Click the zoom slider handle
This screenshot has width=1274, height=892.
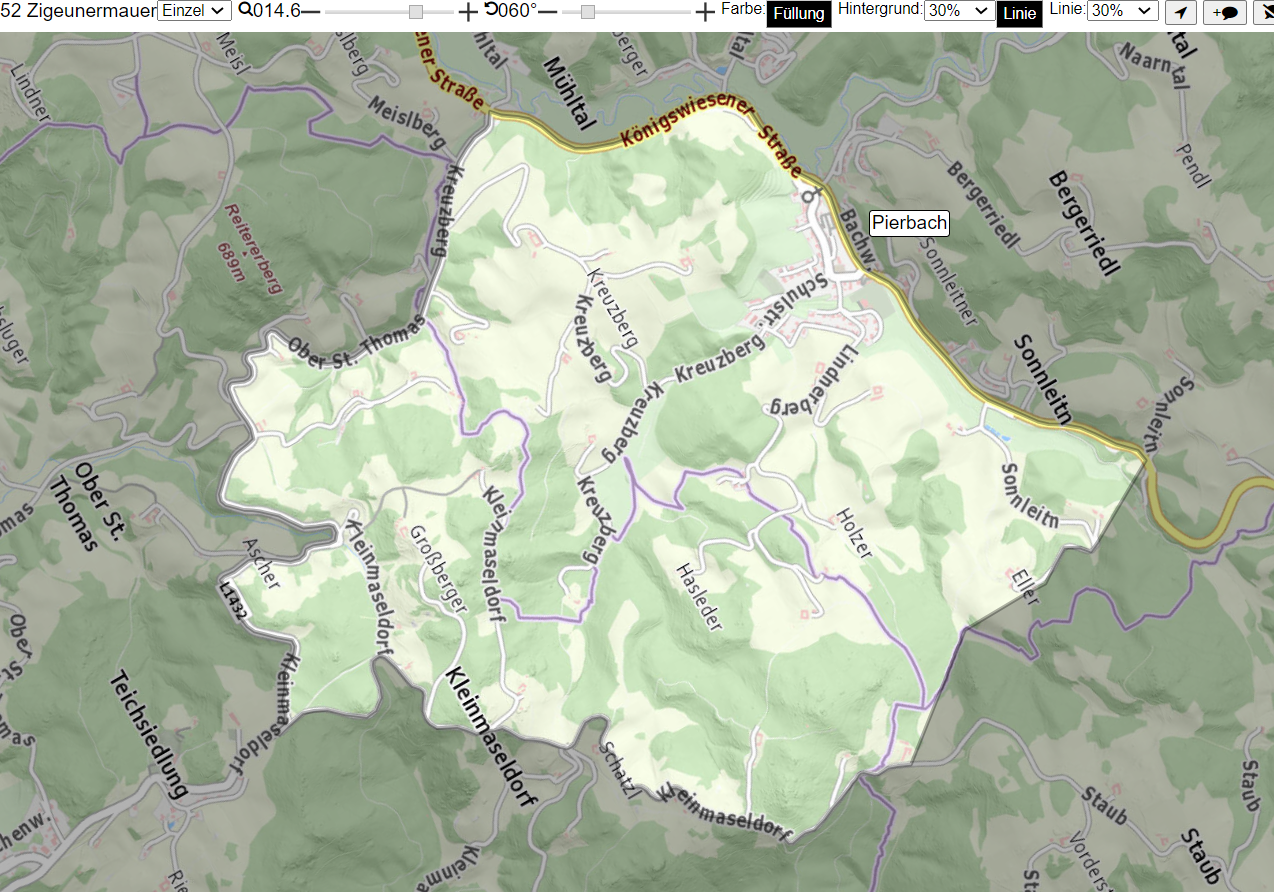click(x=416, y=12)
